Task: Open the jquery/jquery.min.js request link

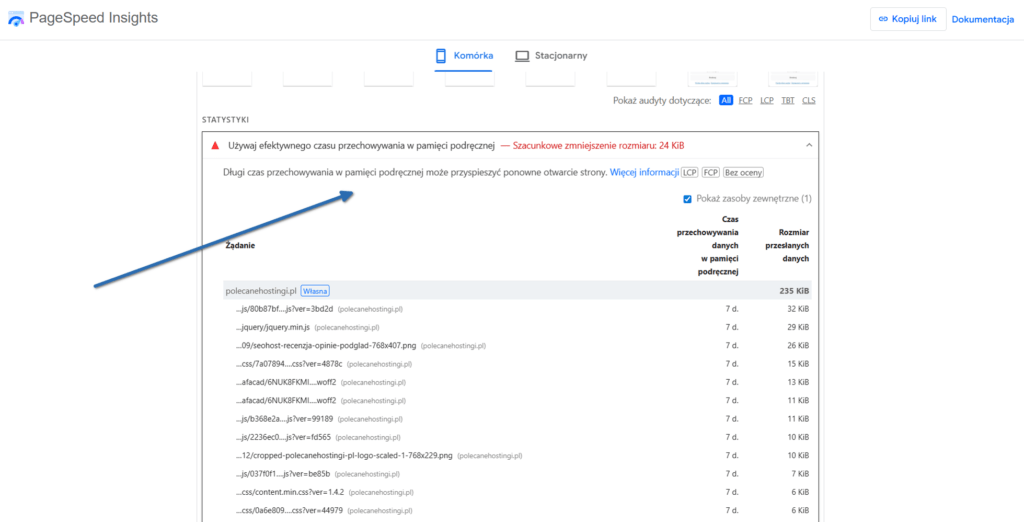Action: pyautogui.click(x=272, y=327)
